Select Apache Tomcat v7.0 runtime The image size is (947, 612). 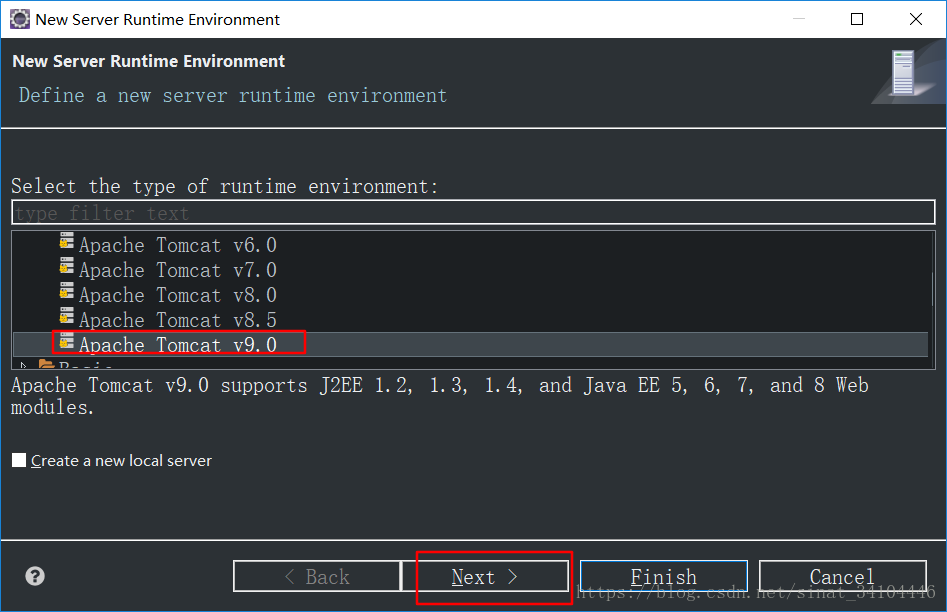[178, 270]
